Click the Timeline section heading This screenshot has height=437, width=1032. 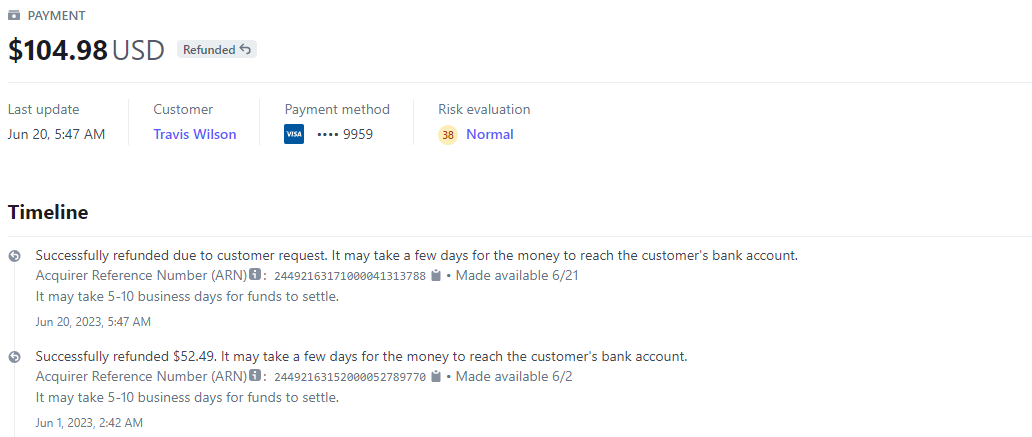tap(48, 212)
